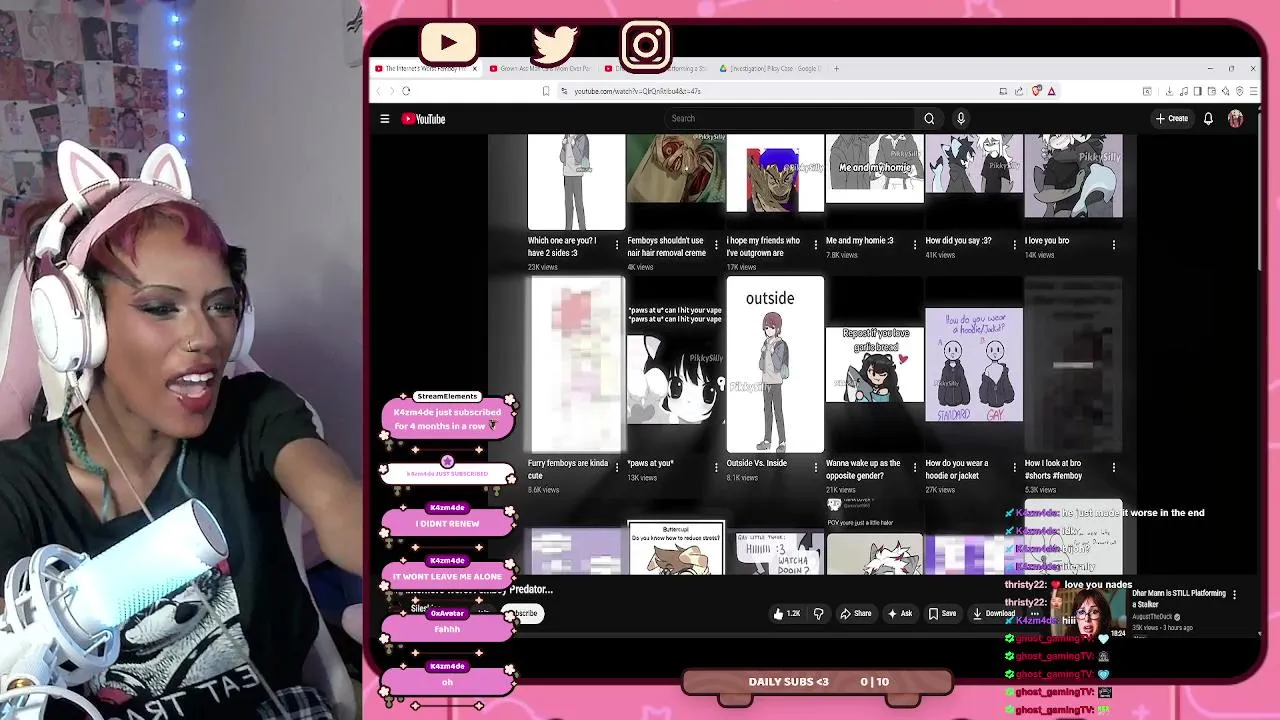Open Brave Rewards triangle icon
The height and width of the screenshot is (720, 1280).
(1051, 91)
